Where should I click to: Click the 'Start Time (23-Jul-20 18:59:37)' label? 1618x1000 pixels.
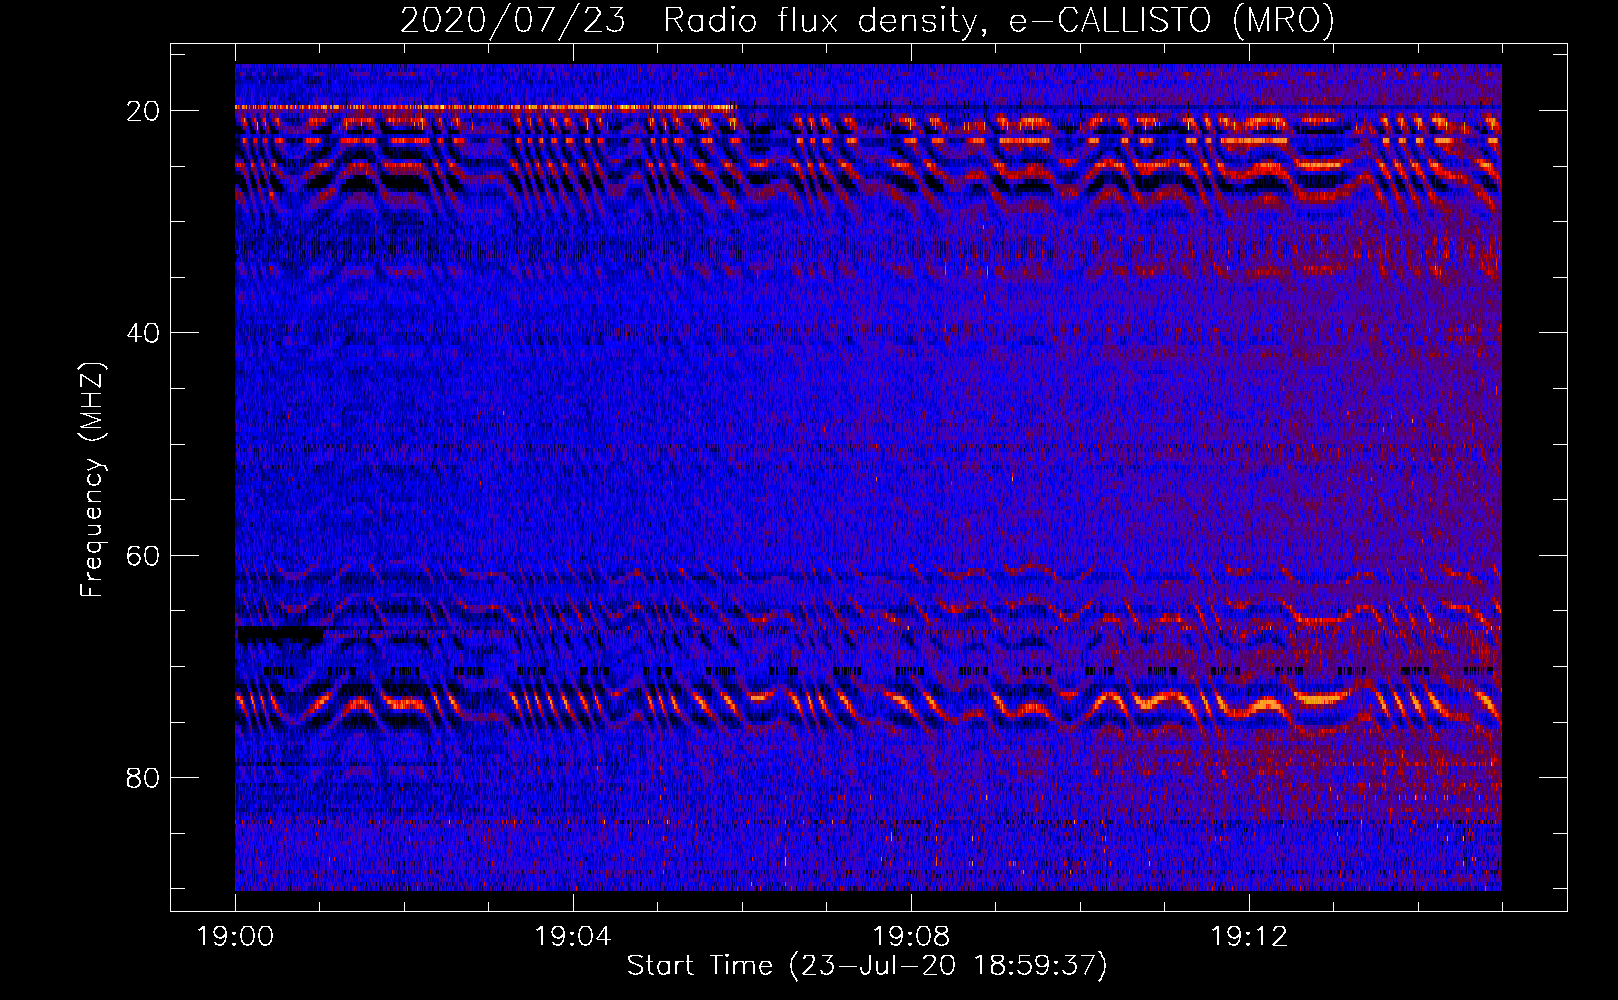[867, 966]
